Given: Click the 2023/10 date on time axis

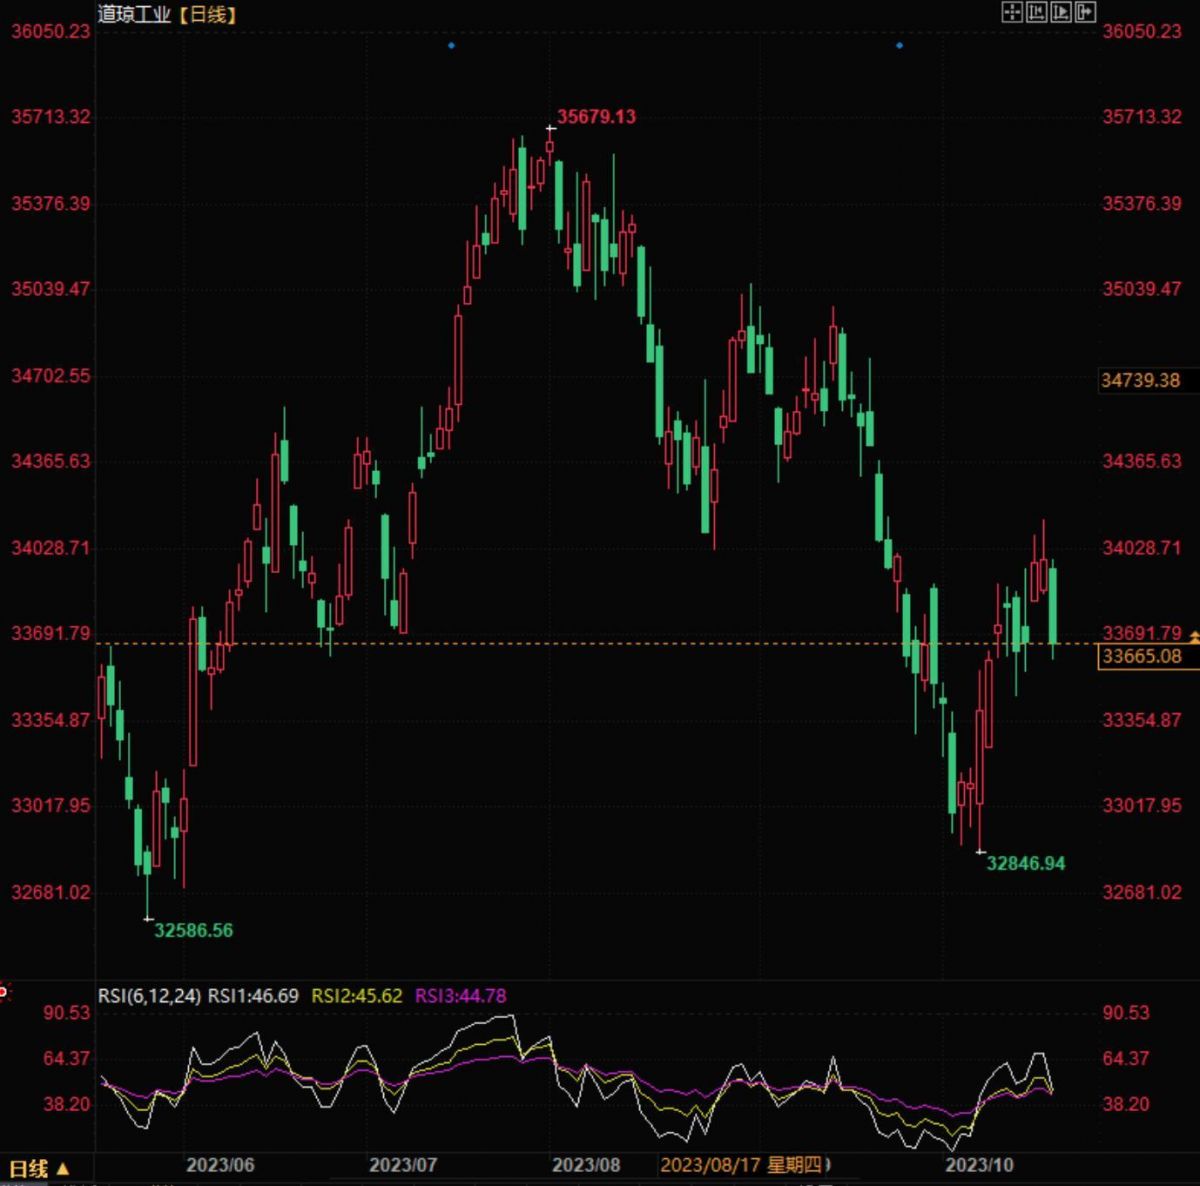Looking at the screenshot, I should click(979, 1166).
